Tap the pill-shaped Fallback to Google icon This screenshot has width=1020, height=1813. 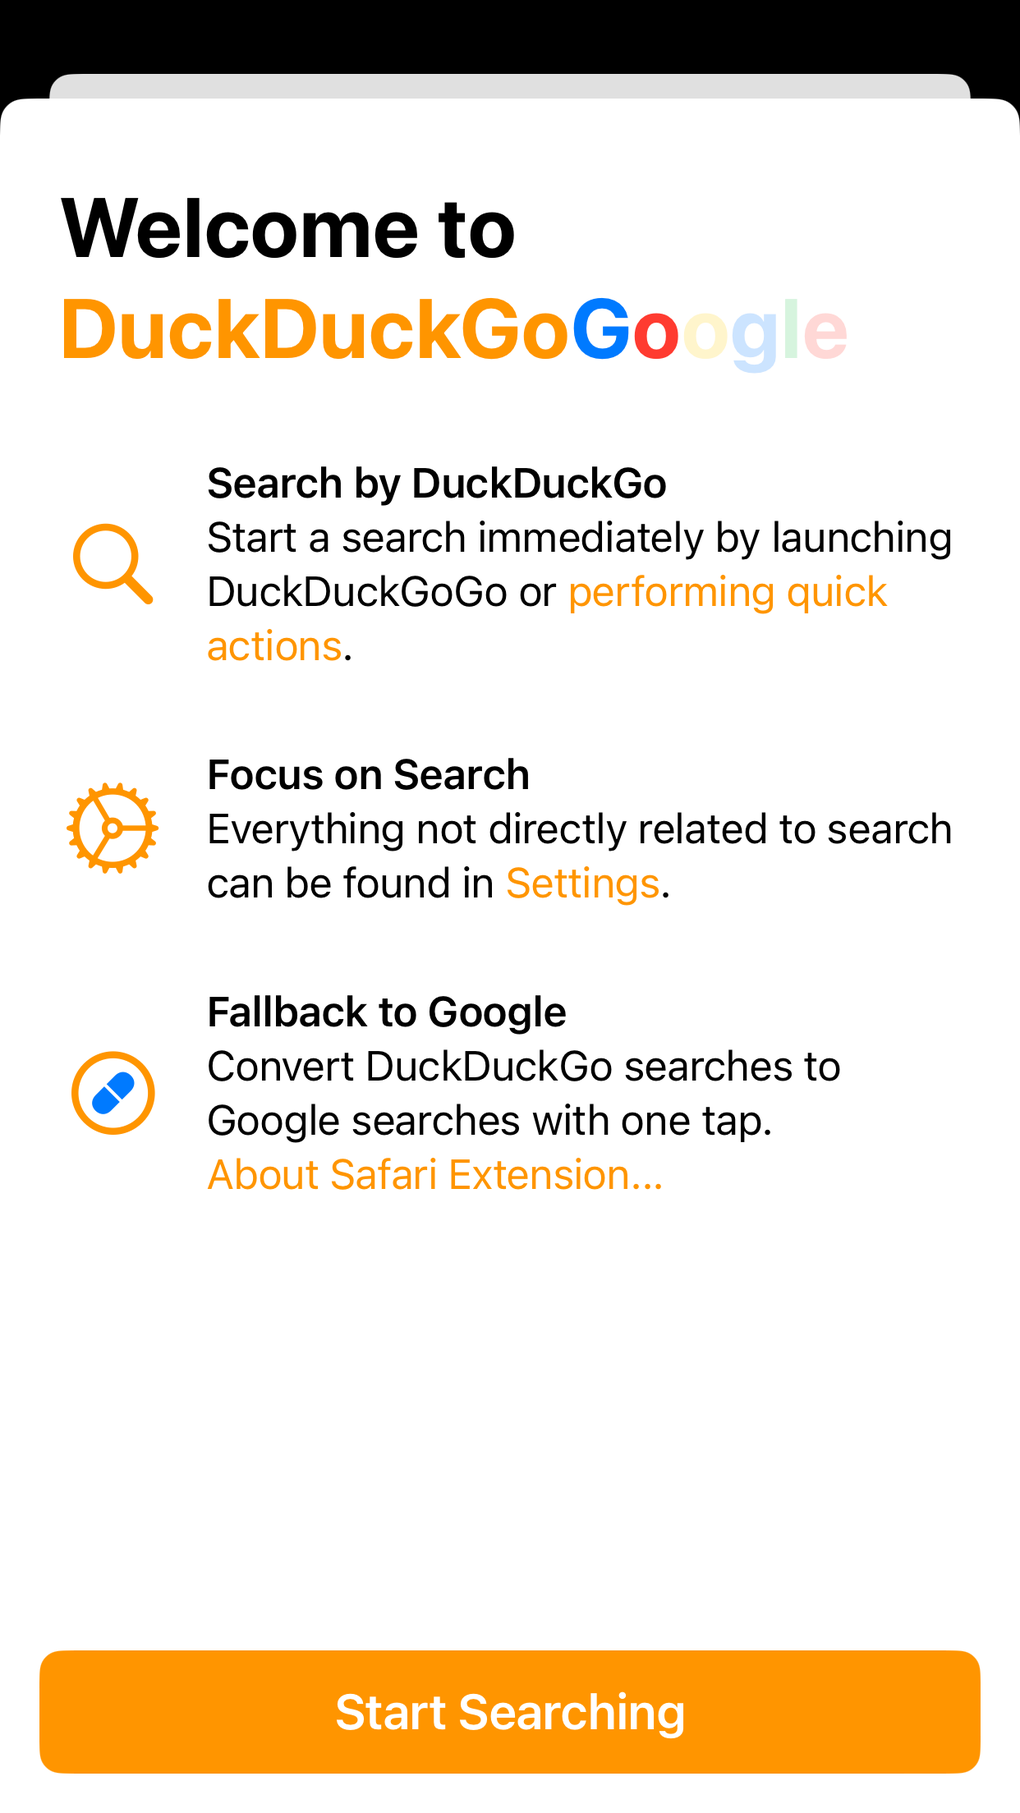click(112, 1092)
